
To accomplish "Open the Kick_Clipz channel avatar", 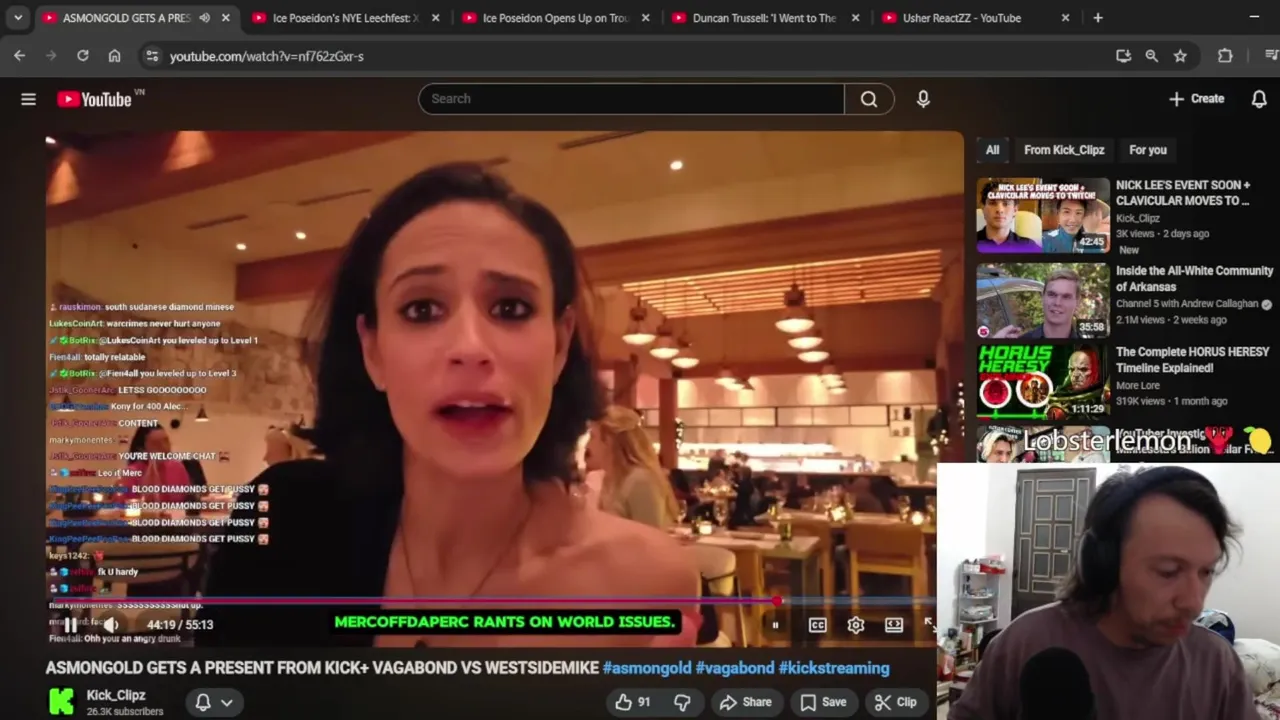I will [x=62, y=701].
